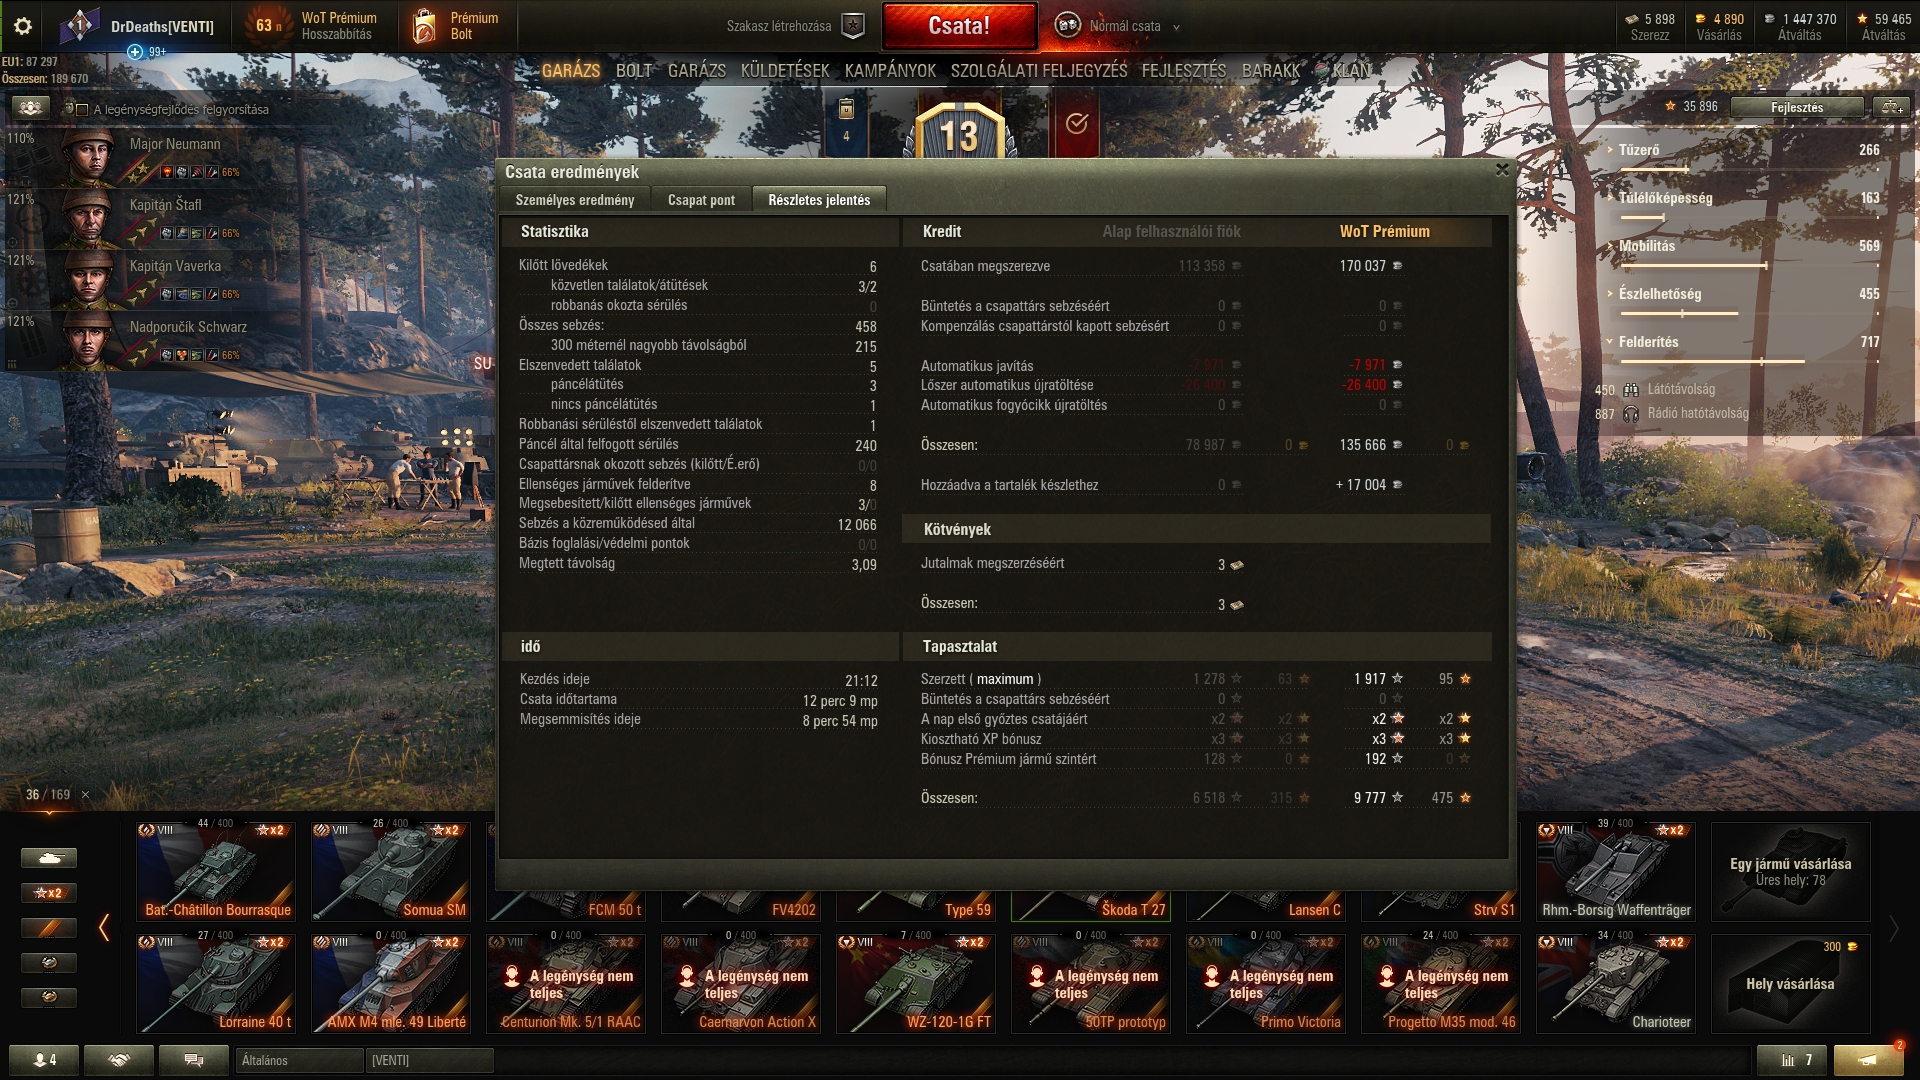Select the Charioteer tank
Screen dimensions: 1920x1080
click(1616, 983)
